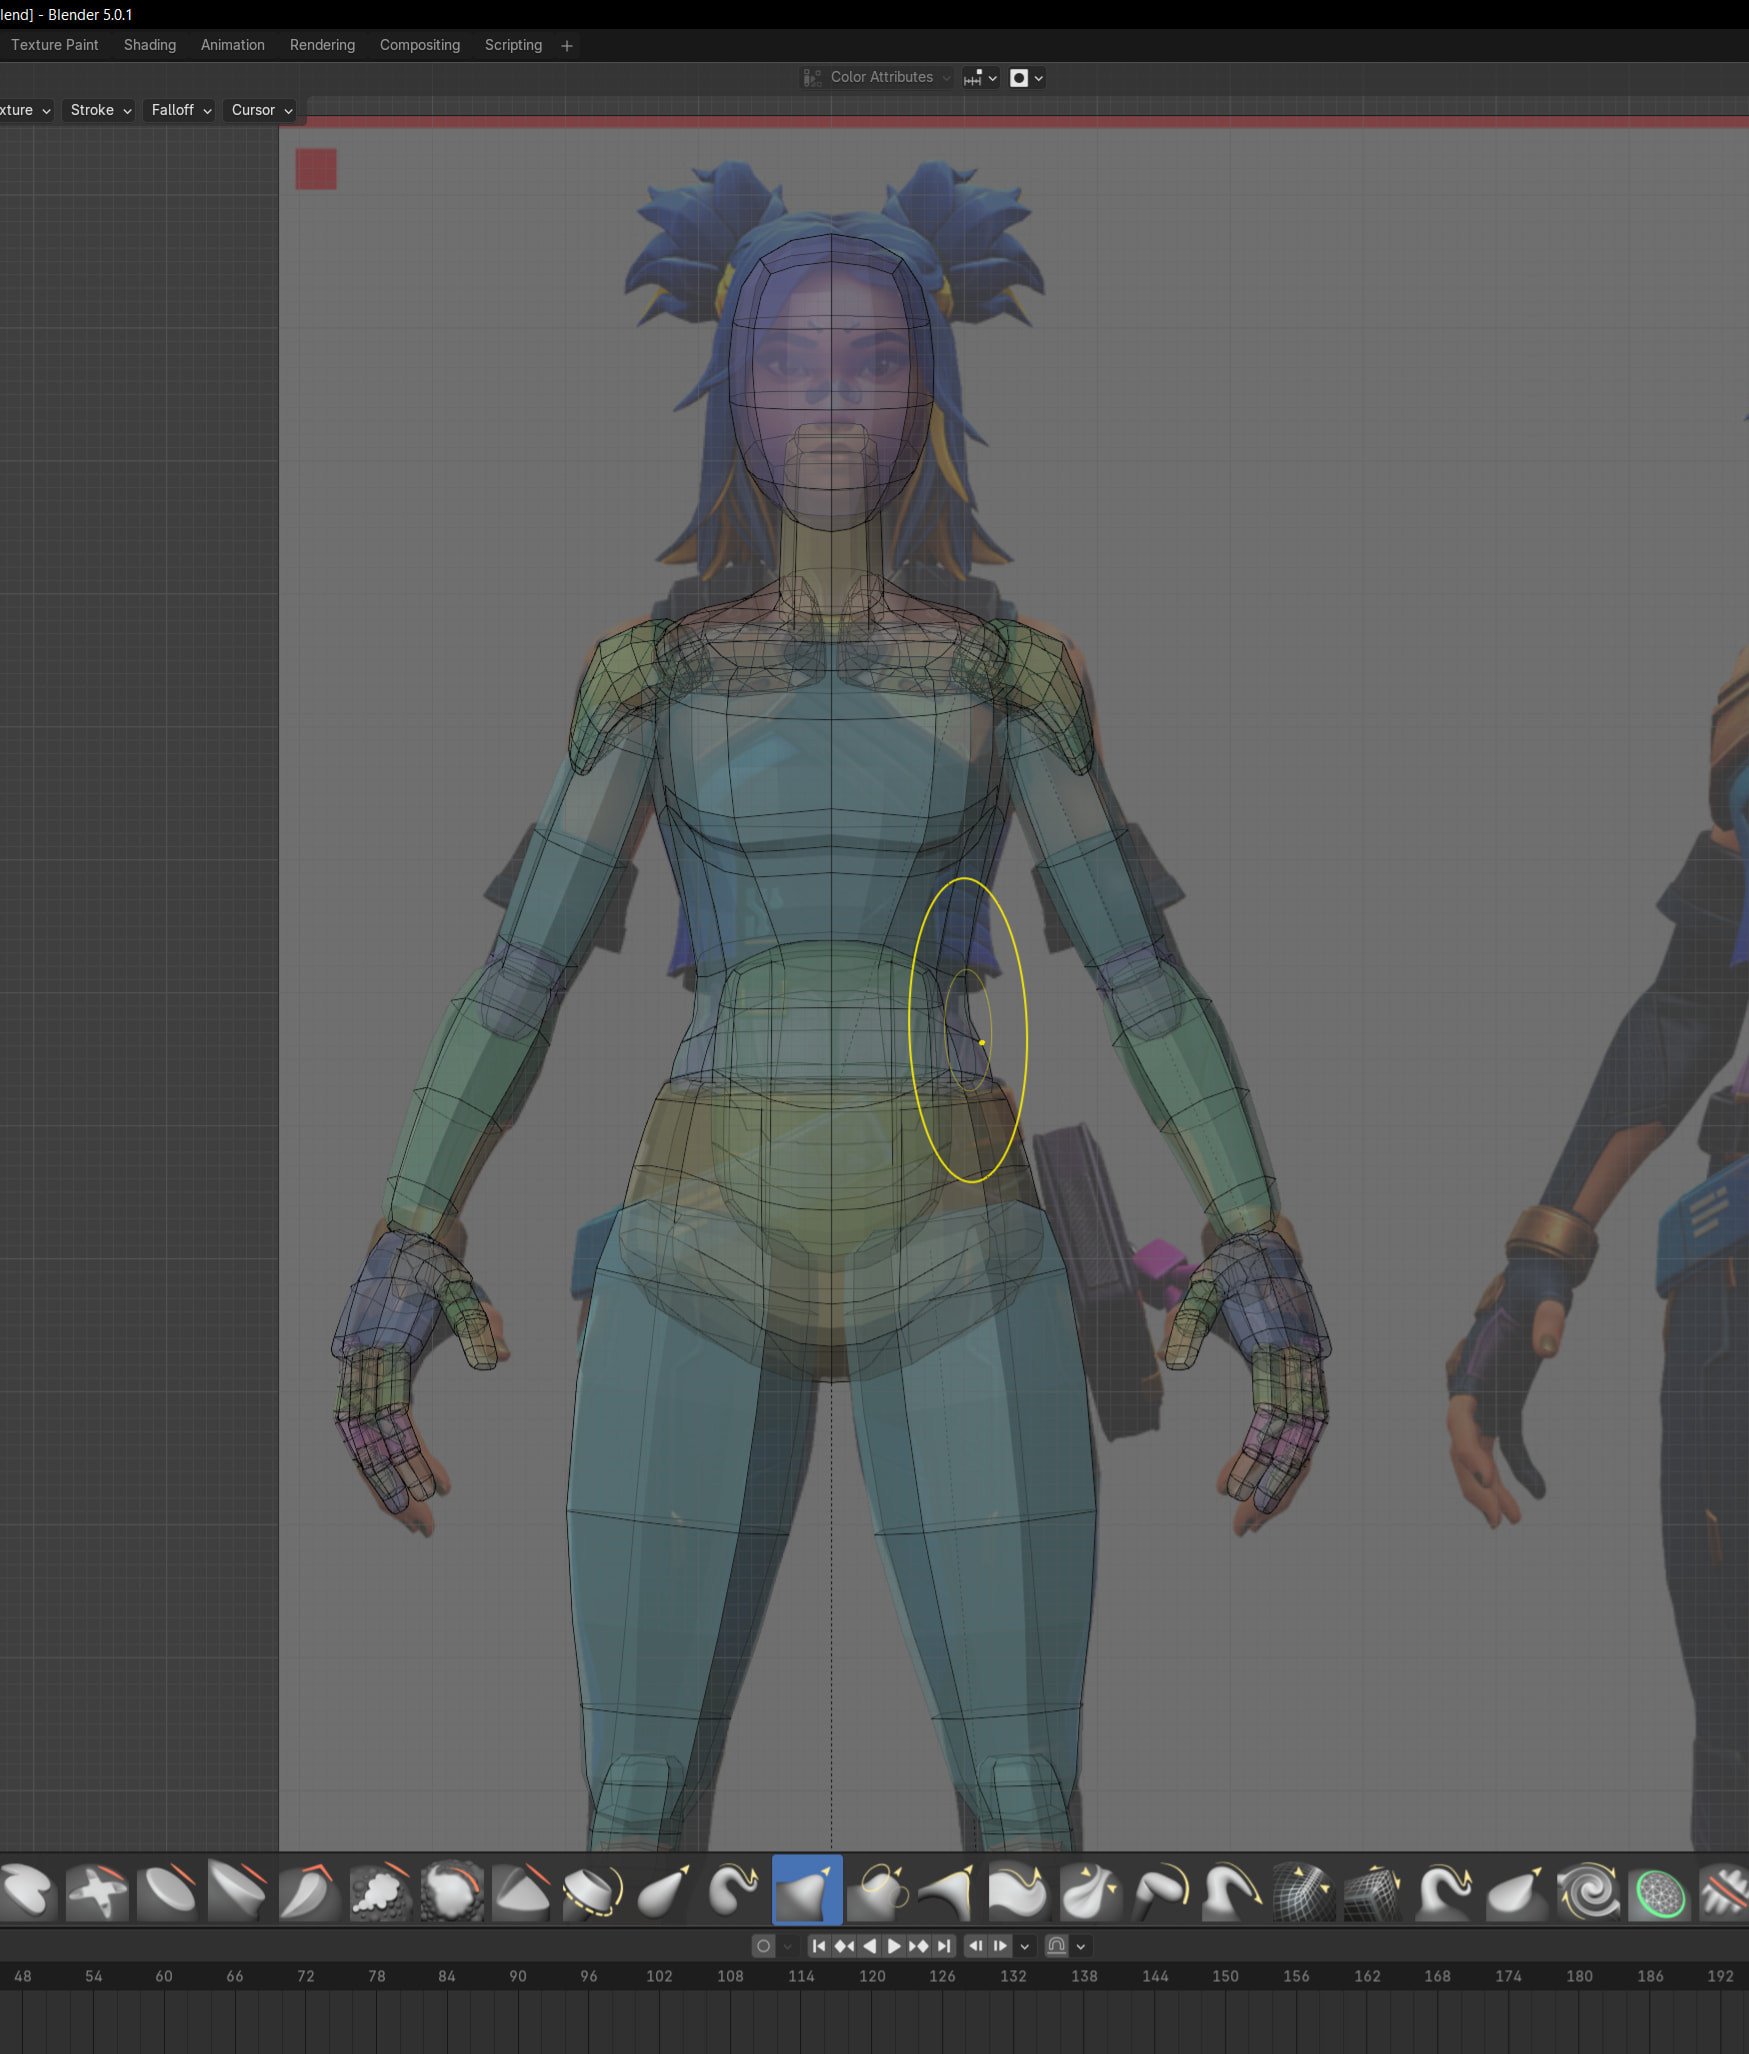Select the highlighted Grab sculpt brush

(x=806, y=1890)
